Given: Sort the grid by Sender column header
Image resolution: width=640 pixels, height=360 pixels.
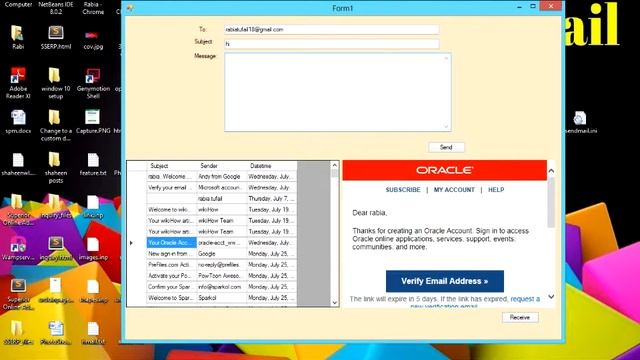Looking at the screenshot, I should 222,166.
